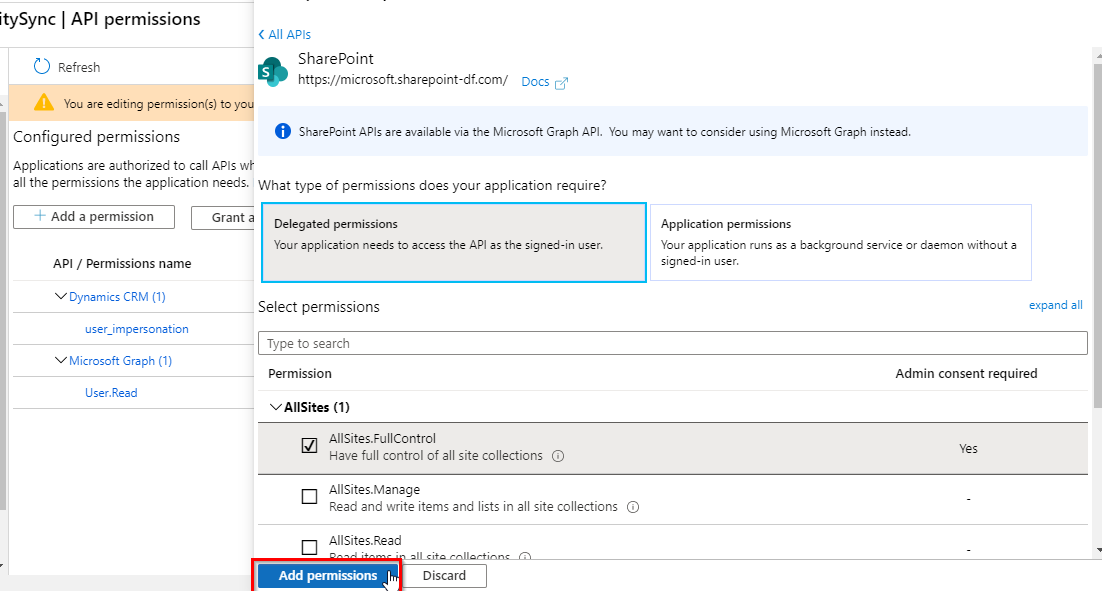Check the AllSites.Manage checkbox
This screenshot has height=591, width=1102.
pos(309,497)
